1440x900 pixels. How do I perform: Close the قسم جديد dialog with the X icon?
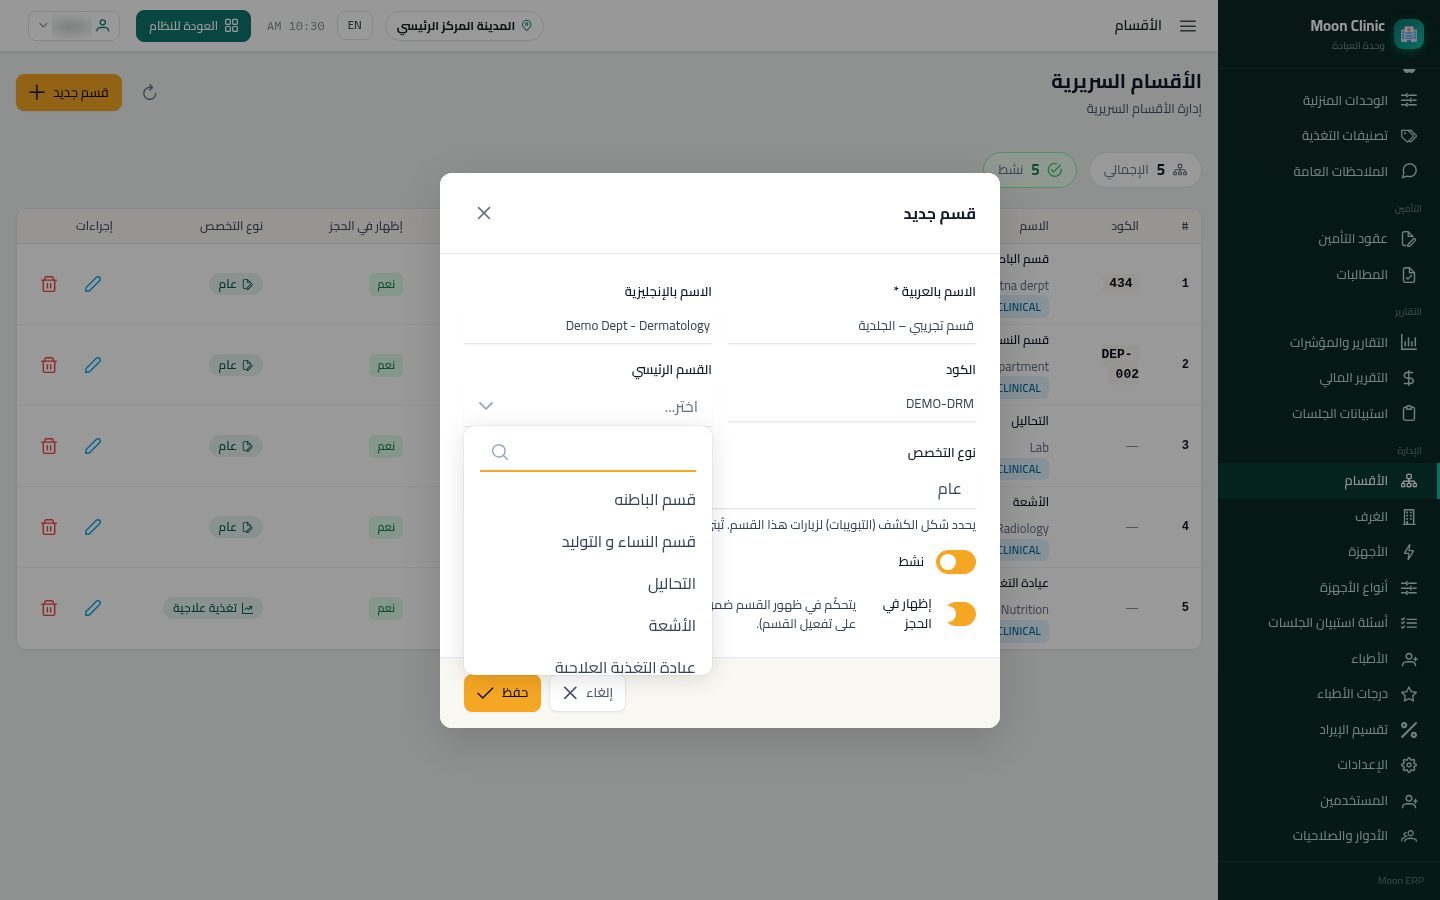tap(484, 213)
